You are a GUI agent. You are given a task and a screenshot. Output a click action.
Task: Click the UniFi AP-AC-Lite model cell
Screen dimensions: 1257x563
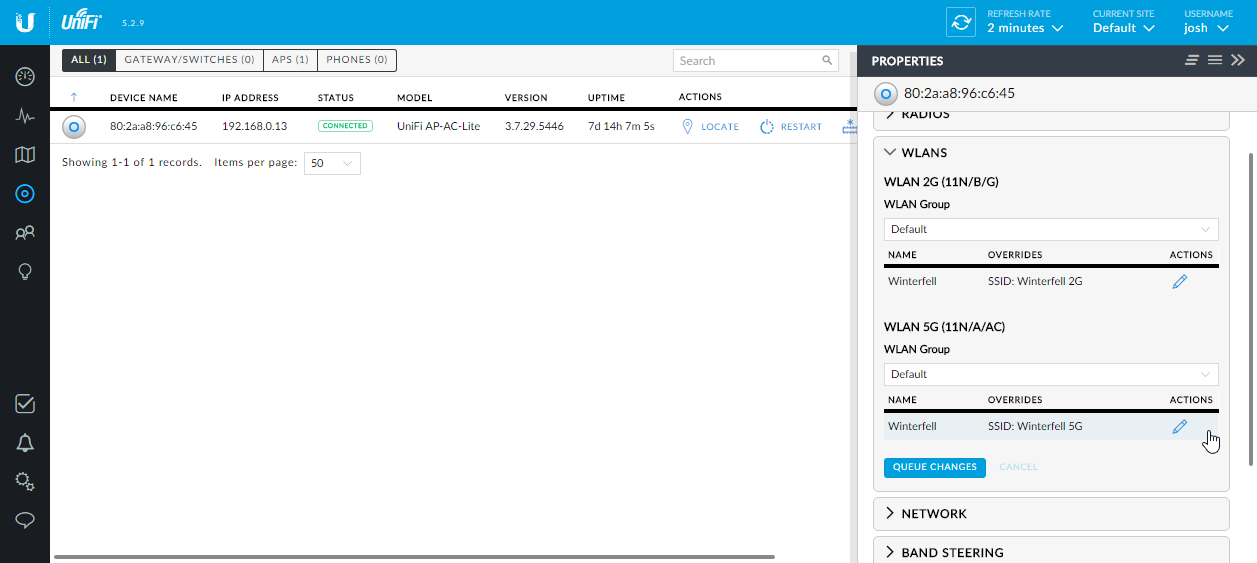439,127
